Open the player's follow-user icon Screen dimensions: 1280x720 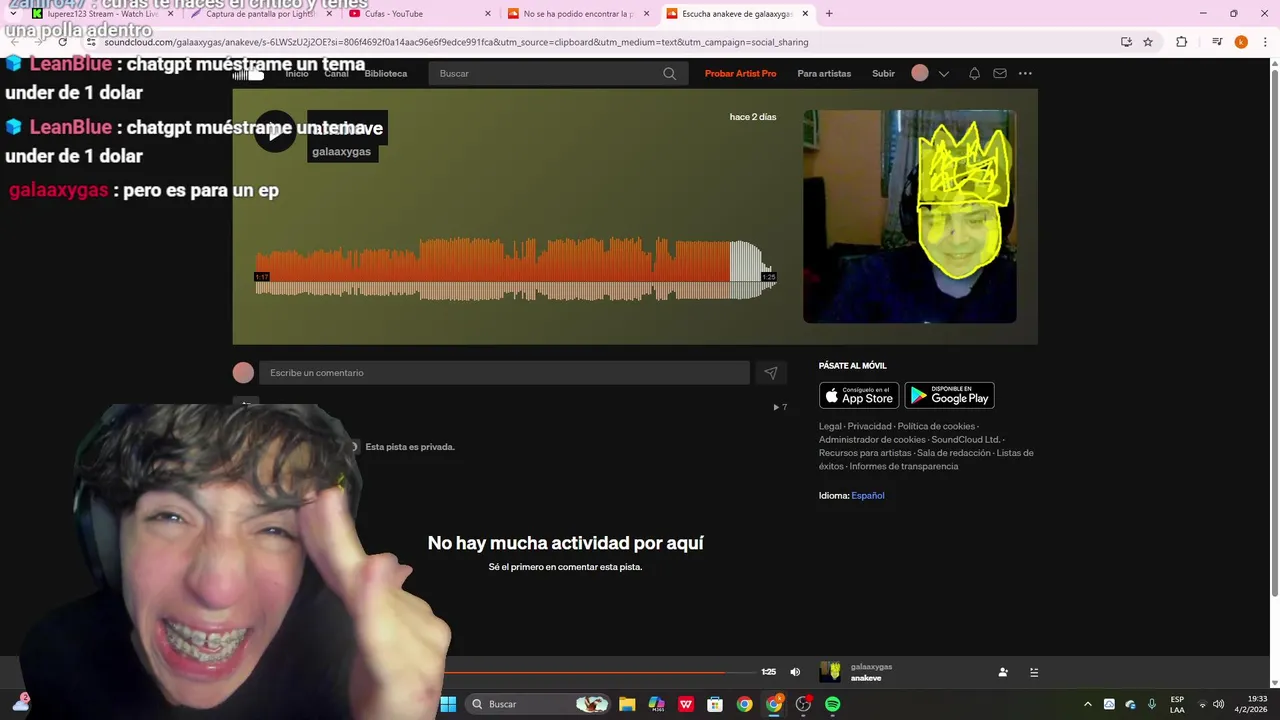tap(1003, 672)
